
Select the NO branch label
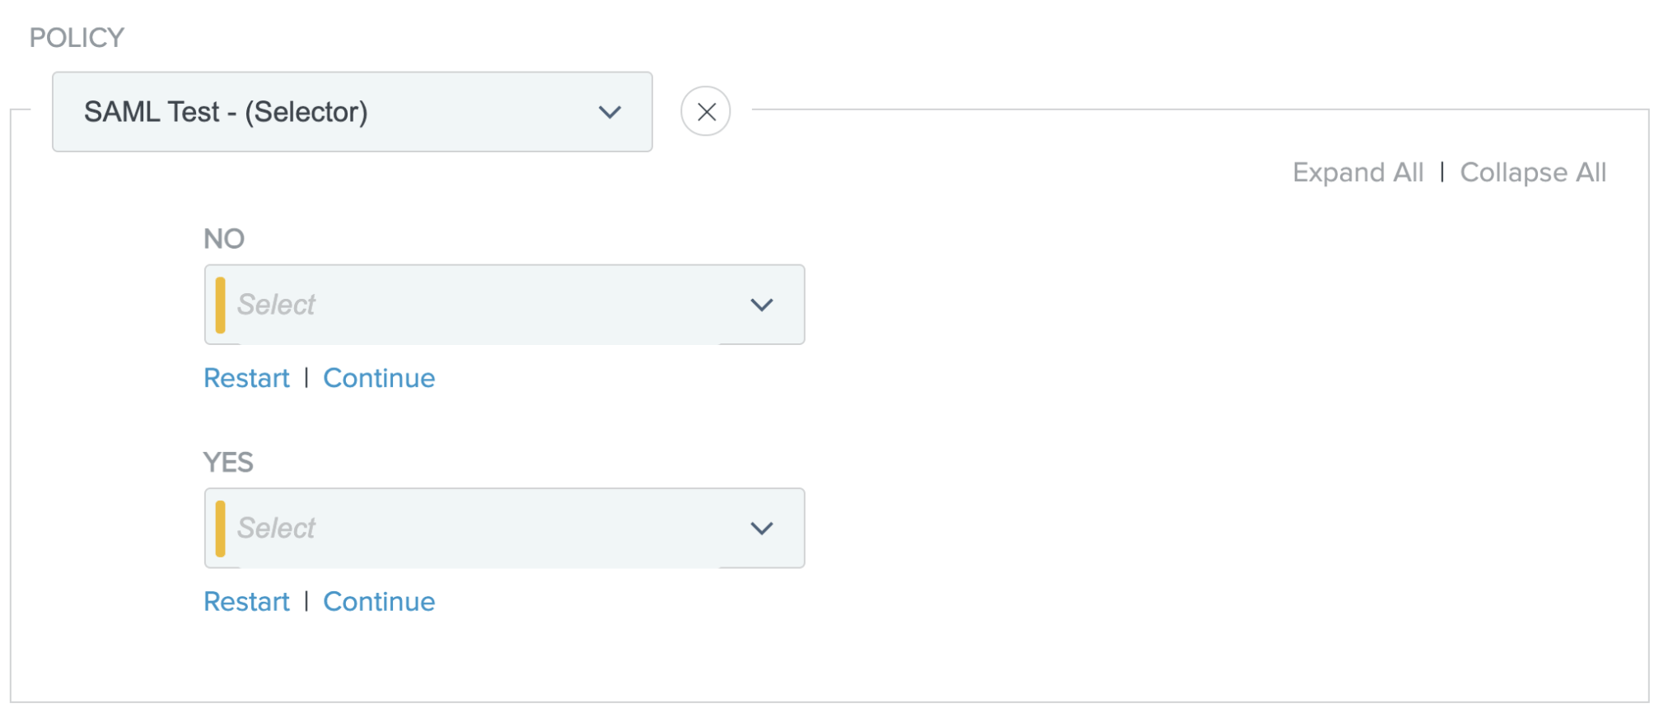pyautogui.click(x=224, y=238)
